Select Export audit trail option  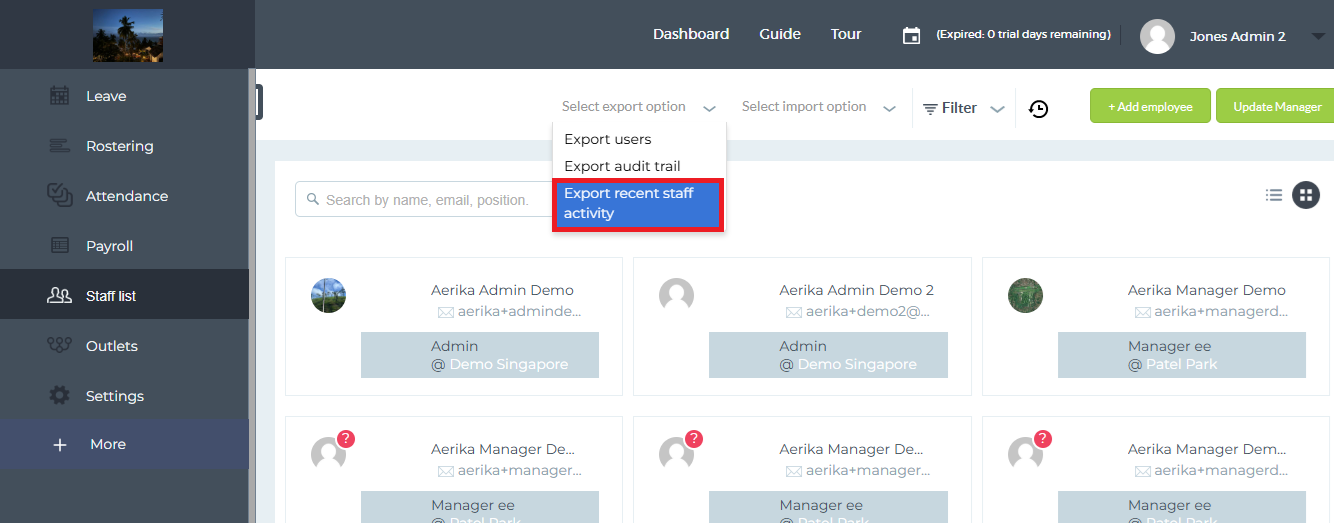click(x=622, y=166)
